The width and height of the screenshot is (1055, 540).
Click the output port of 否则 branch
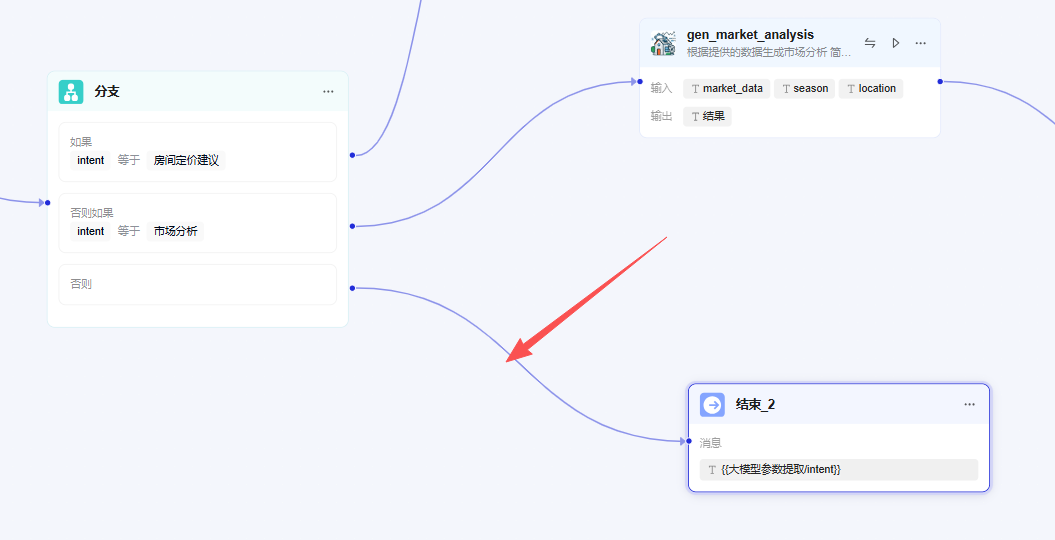(352, 288)
